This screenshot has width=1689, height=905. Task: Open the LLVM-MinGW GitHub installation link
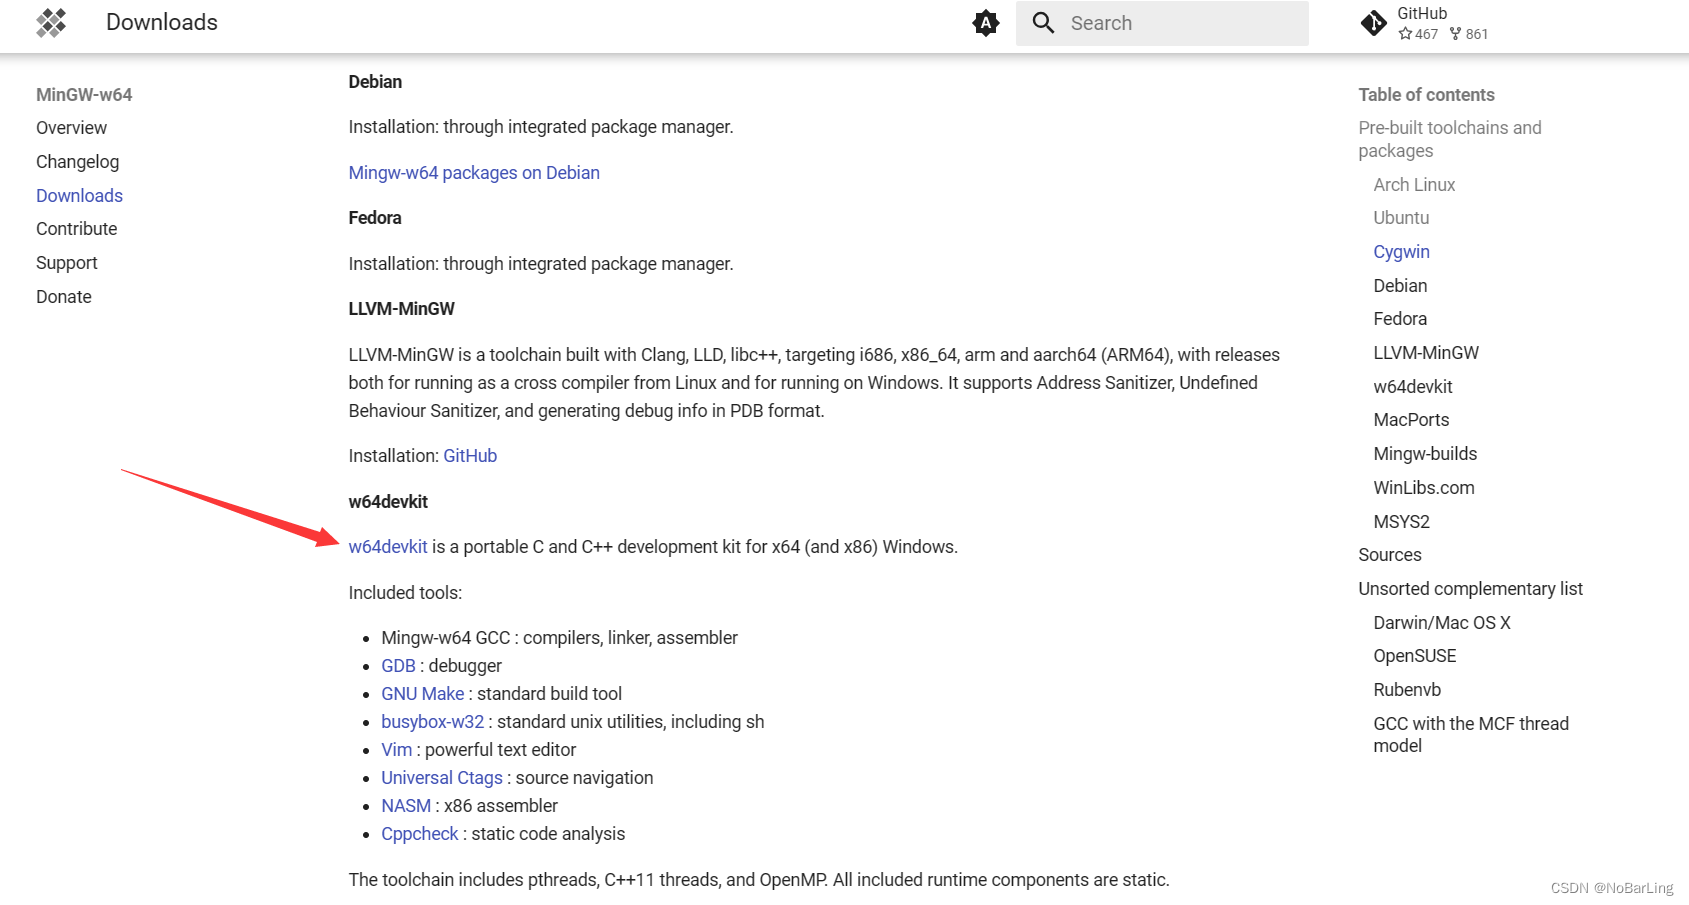coord(470,456)
